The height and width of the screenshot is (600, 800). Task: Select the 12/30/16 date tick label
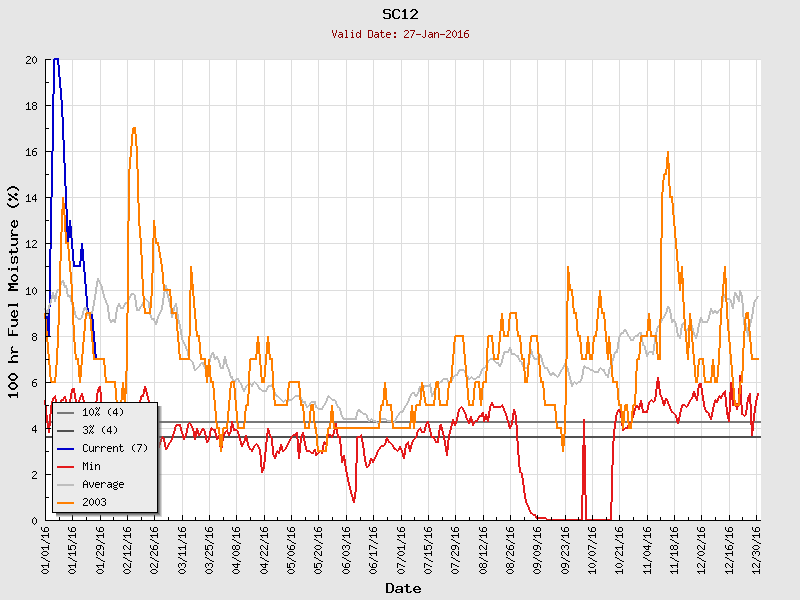757,549
